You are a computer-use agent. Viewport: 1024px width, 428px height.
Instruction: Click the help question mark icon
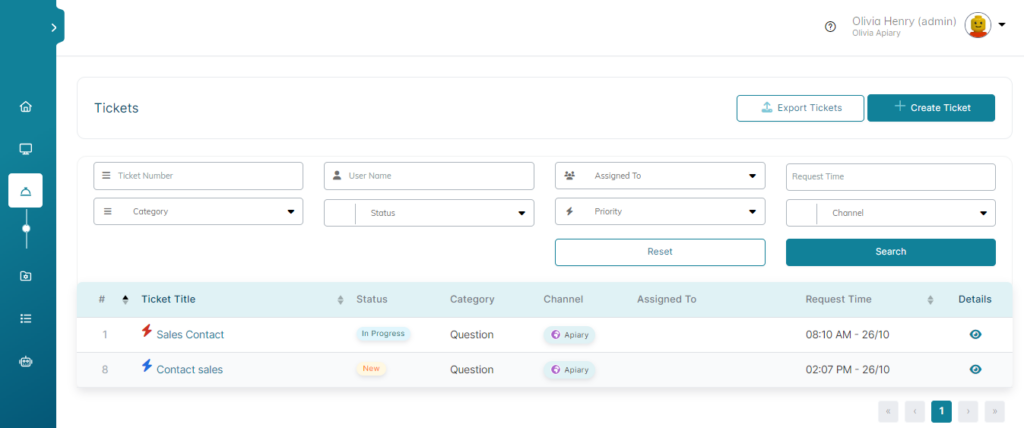830,27
